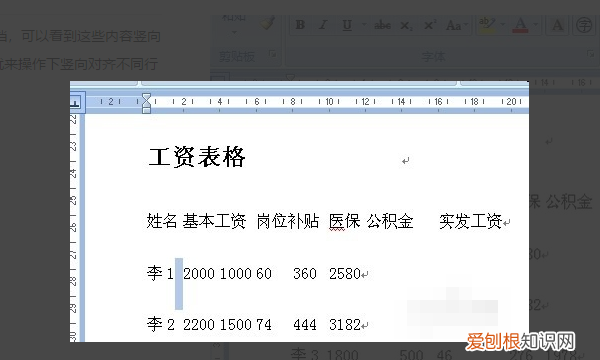Click the value 74 in 李 2 row
600x360 pixels.
264,325
